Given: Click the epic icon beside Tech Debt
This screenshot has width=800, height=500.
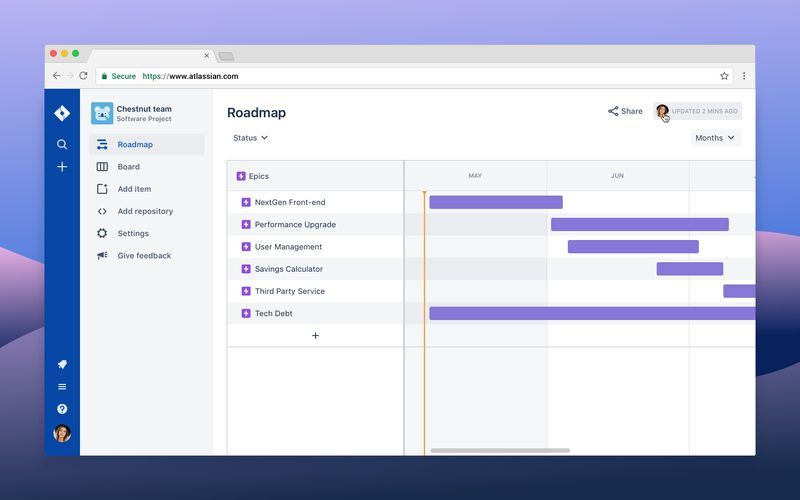Looking at the screenshot, I should (x=246, y=313).
